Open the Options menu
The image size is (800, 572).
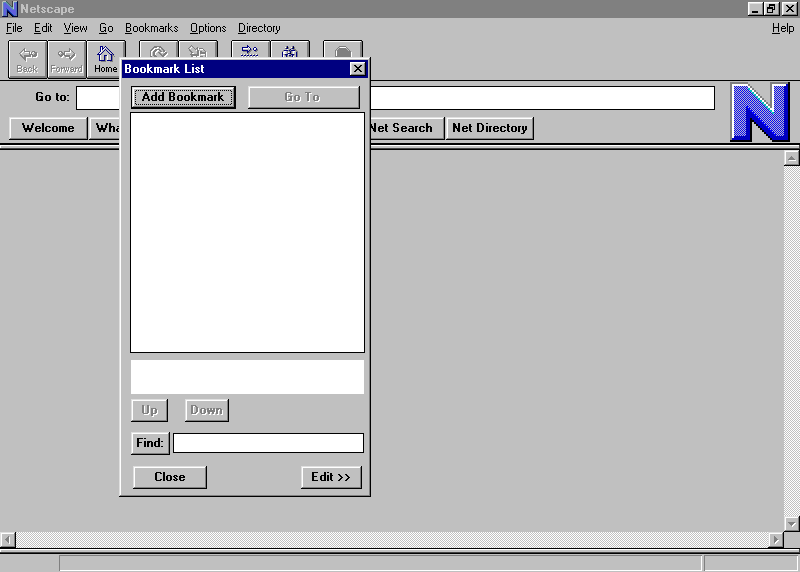(x=208, y=28)
